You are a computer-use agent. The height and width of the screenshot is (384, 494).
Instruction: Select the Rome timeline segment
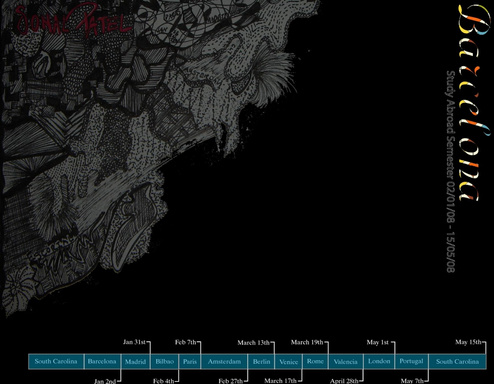pyautogui.click(x=315, y=361)
